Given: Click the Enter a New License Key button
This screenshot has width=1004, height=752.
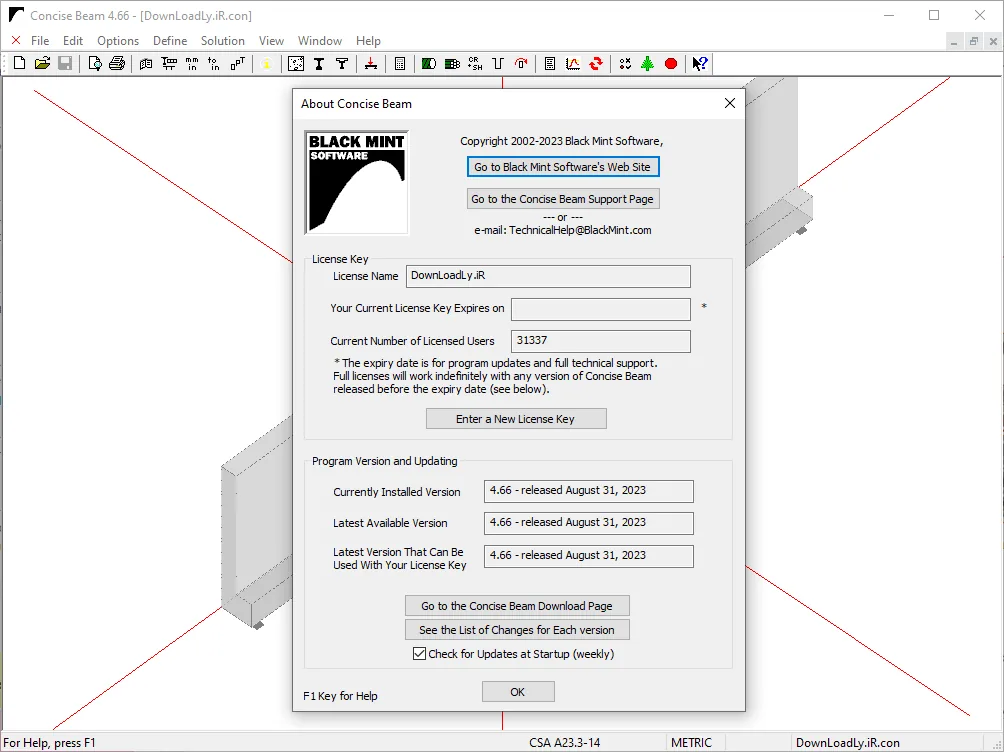Looking at the screenshot, I should click(x=516, y=419).
